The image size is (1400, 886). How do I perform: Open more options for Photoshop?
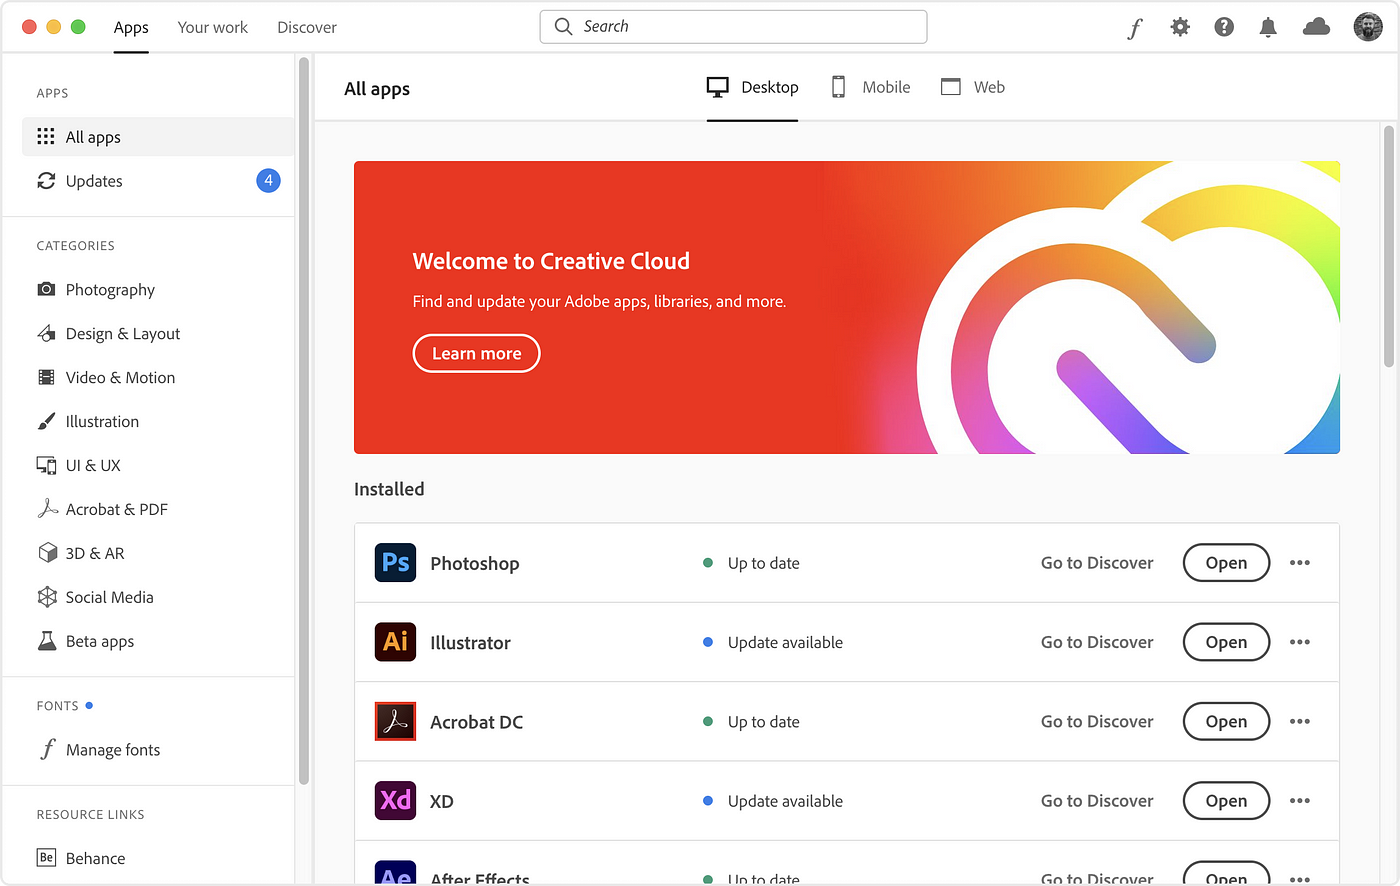1300,563
